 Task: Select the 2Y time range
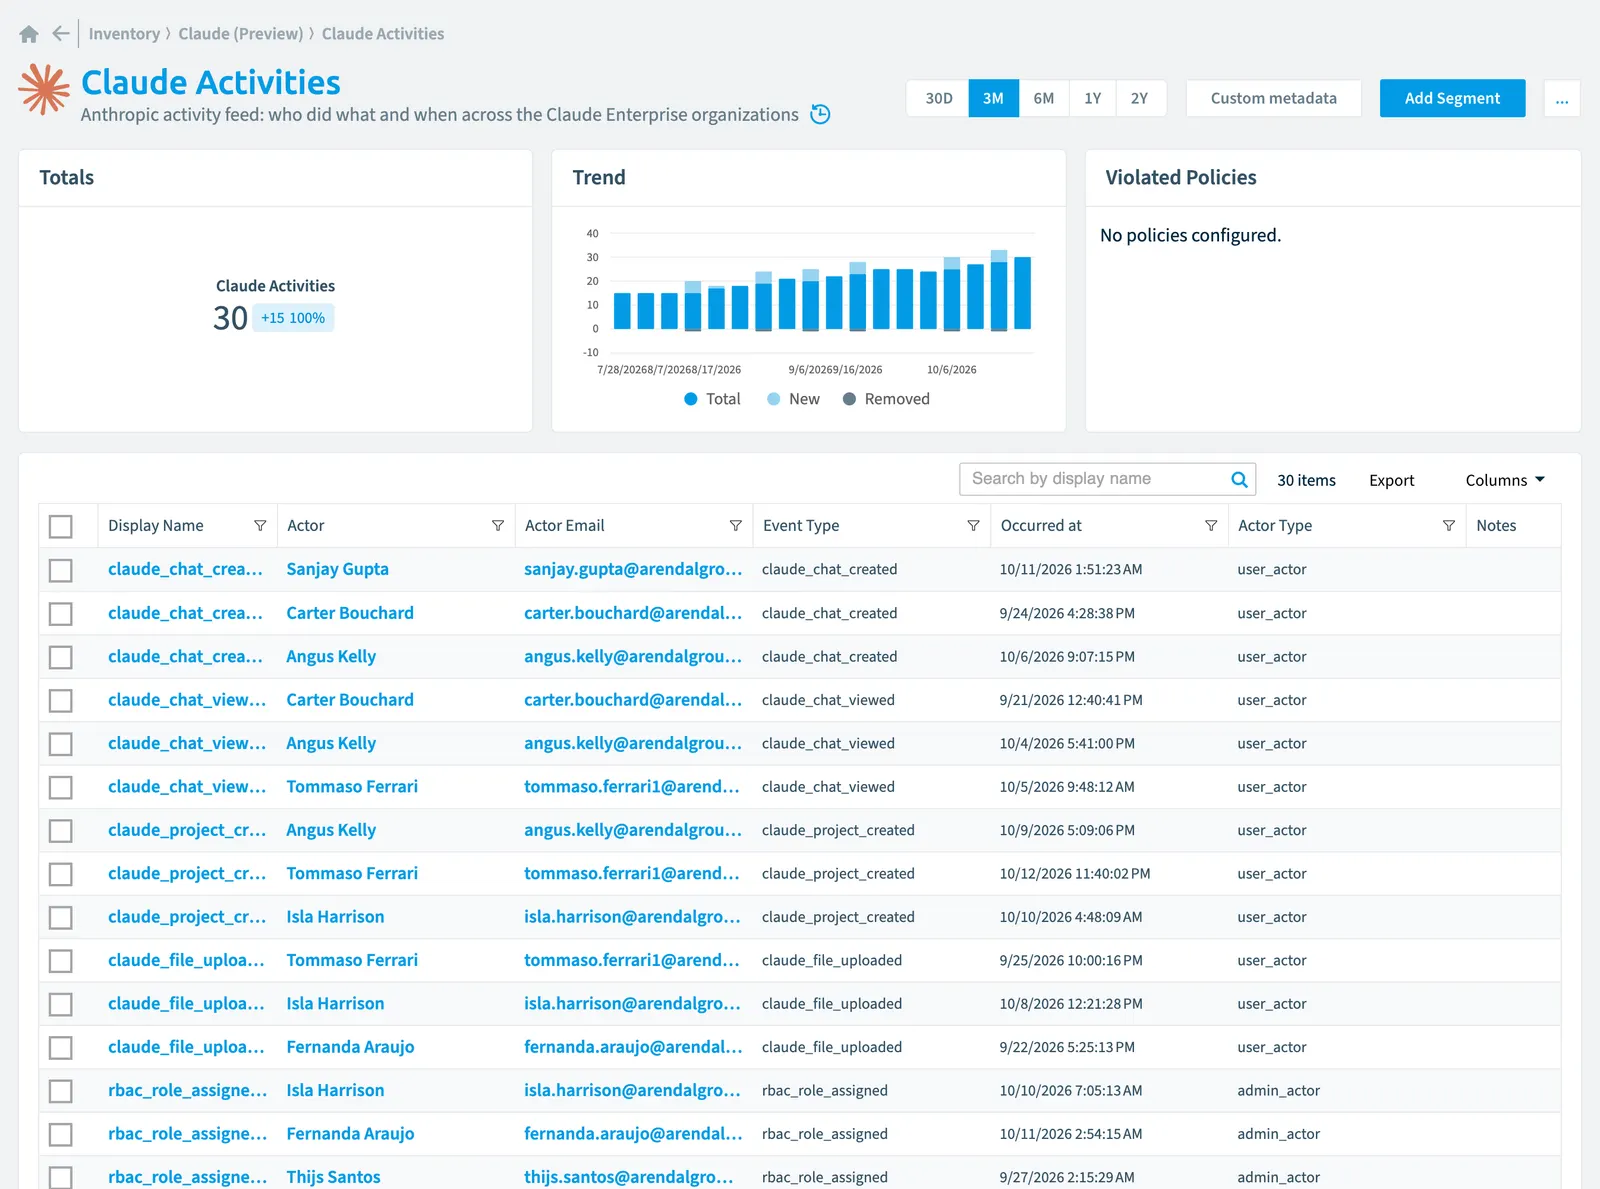pyautogui.click(x=1140, y=98)
